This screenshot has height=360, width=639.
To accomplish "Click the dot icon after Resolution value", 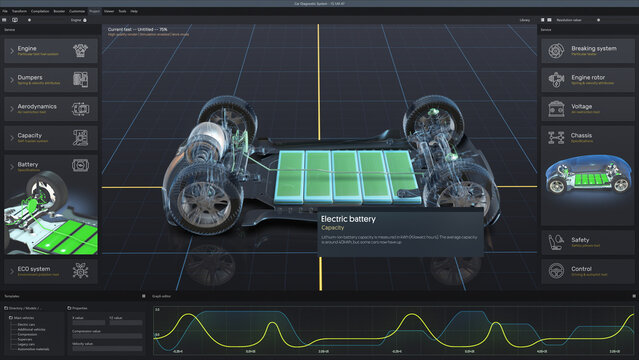I will (x=598, y=20).
